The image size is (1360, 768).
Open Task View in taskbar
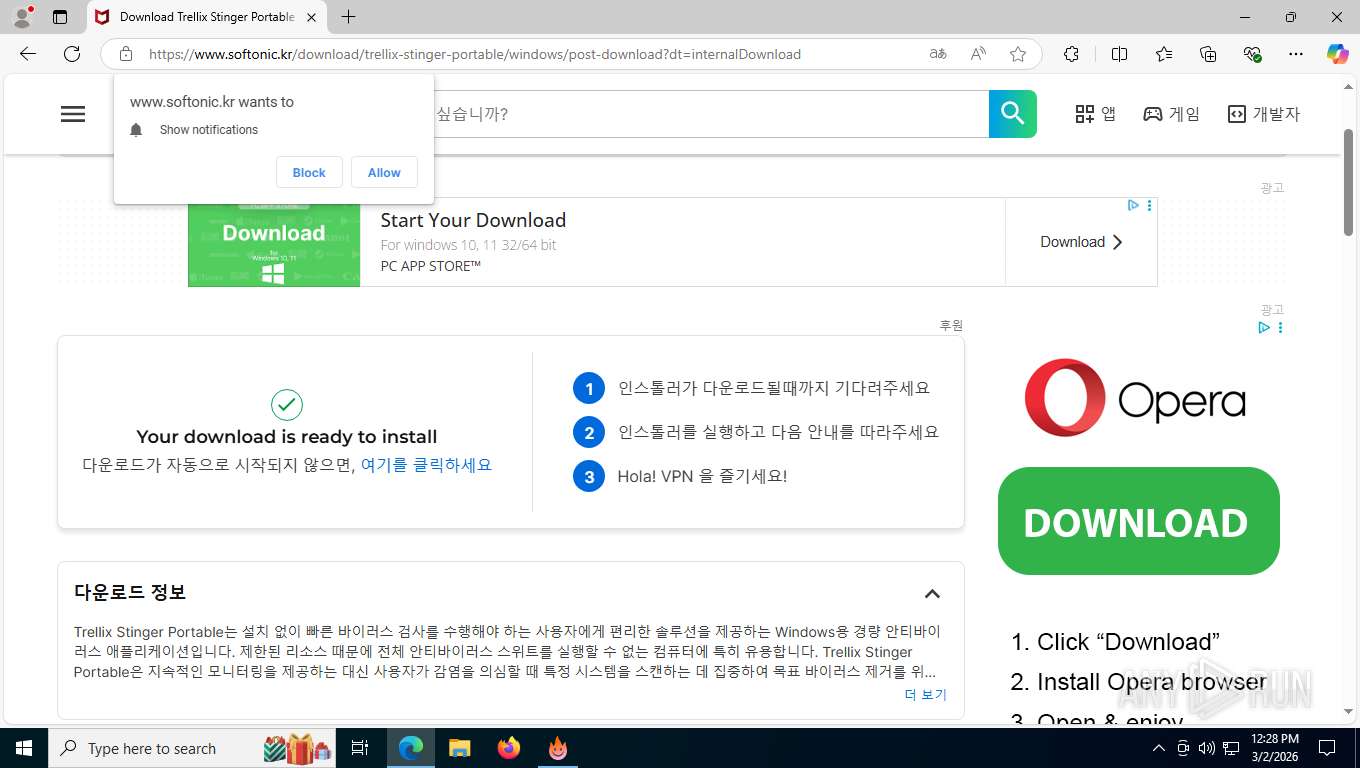tap(361, 748)
